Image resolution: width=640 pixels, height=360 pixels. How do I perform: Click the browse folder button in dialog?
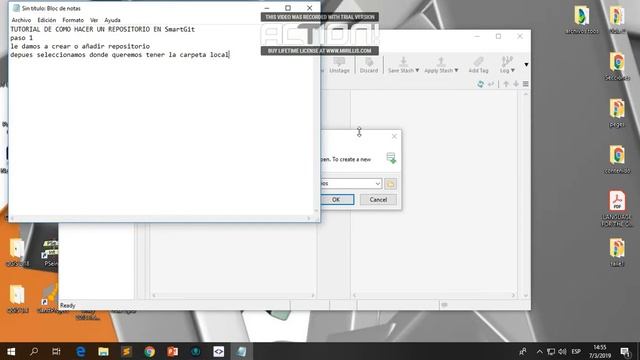(391, 184)
